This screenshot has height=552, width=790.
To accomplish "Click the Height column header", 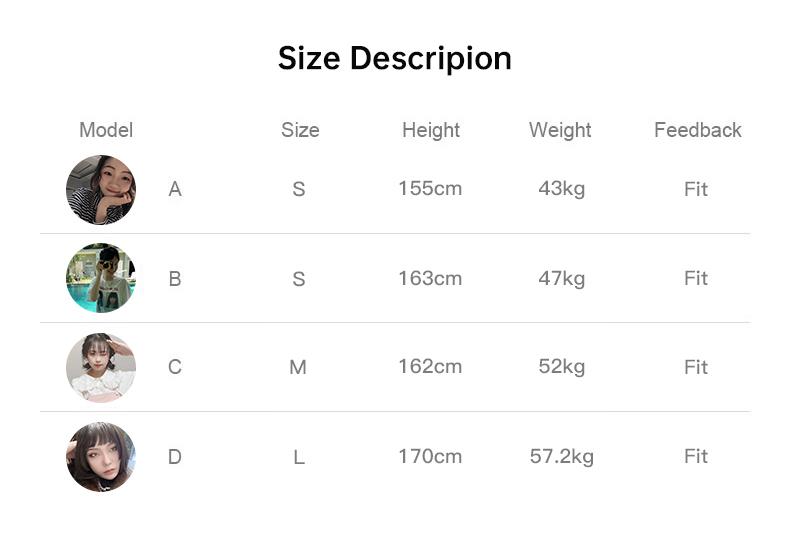I will [x=431, y=130].
